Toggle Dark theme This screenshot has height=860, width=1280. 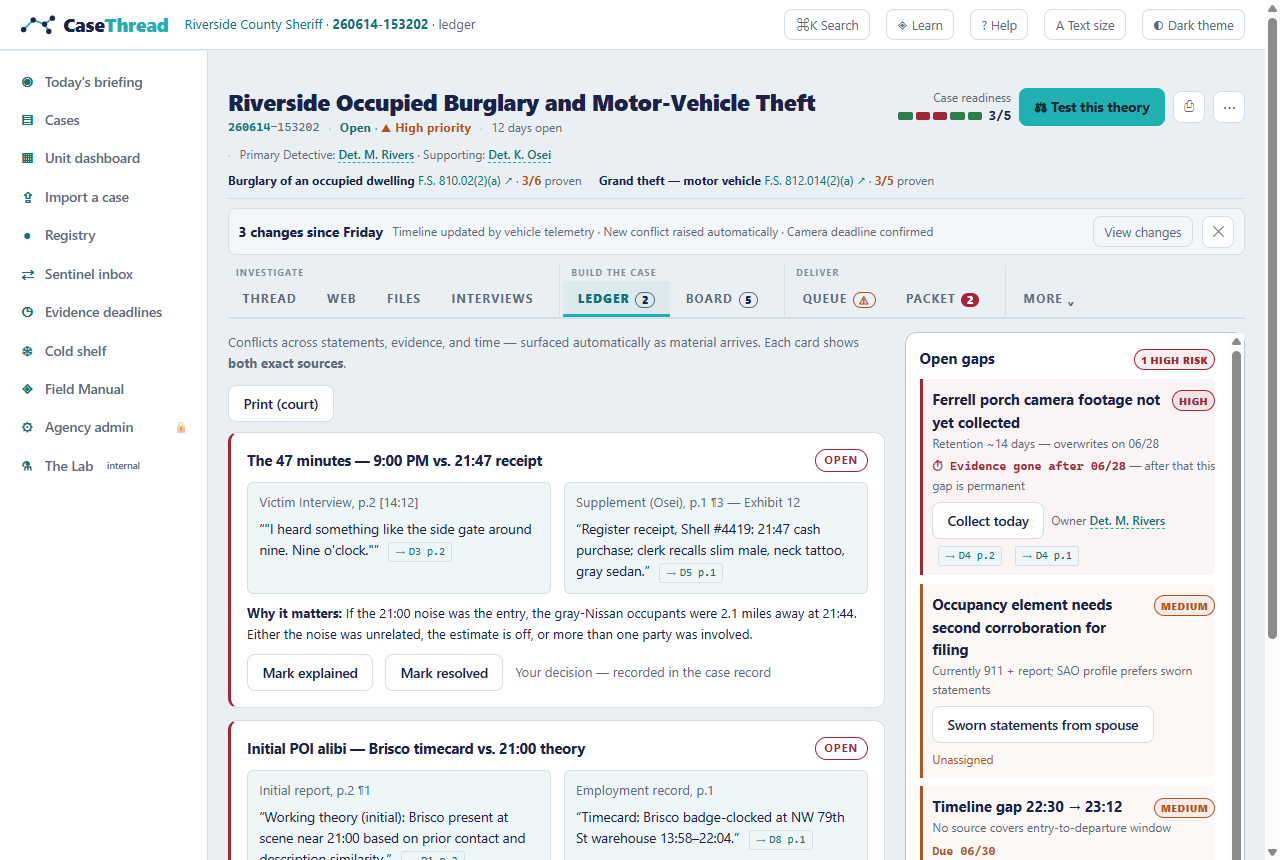click(x=1193, y=25)
